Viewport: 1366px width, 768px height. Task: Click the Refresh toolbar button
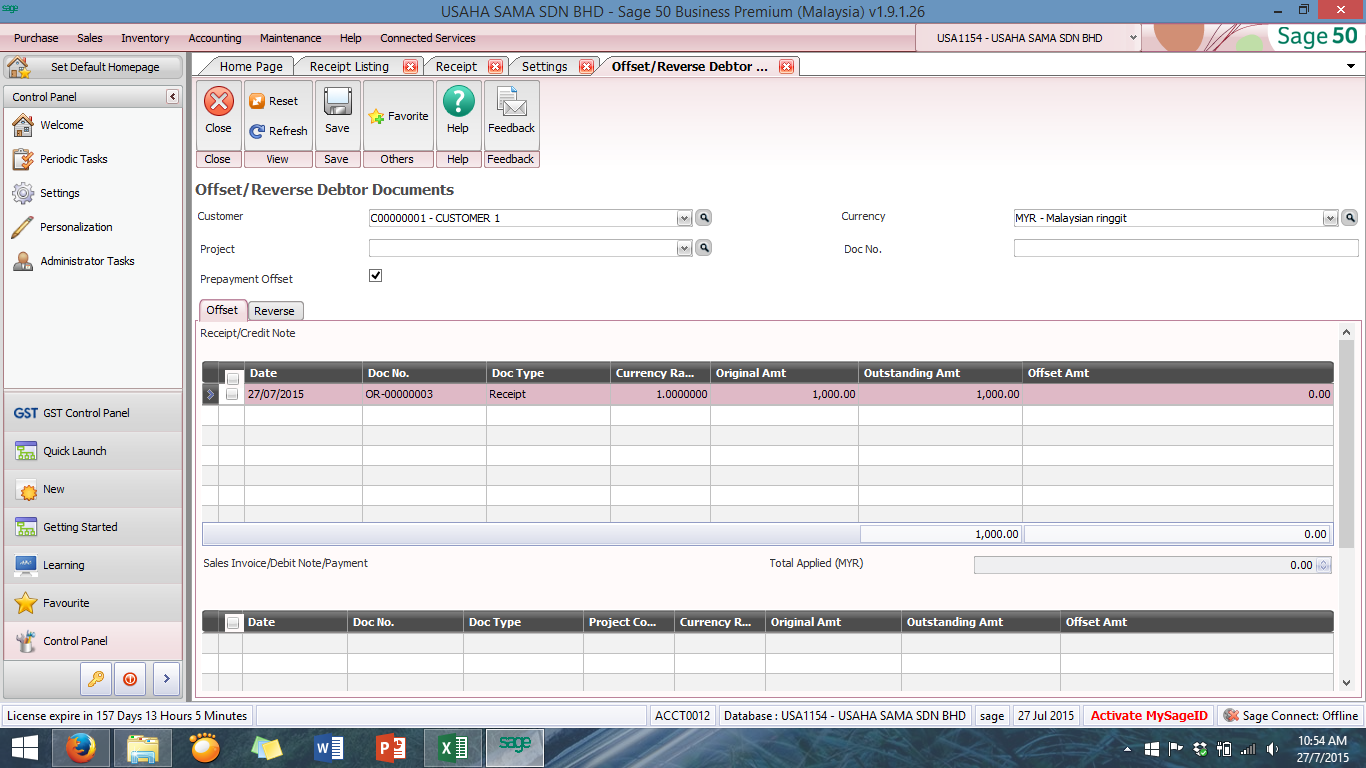tap(278, 131)
